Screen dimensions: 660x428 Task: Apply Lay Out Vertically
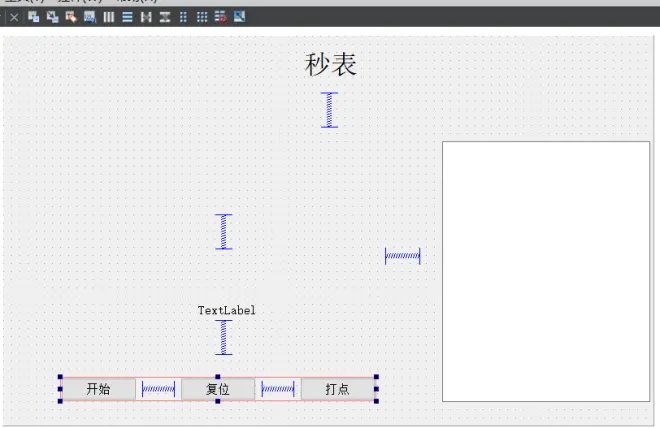(127, 17)
